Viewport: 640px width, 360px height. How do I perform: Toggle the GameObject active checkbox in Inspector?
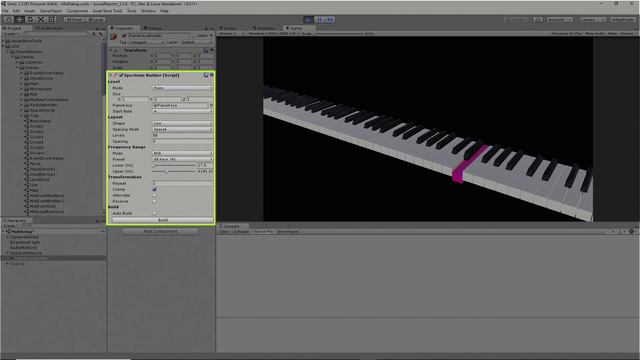coord(124,36)
